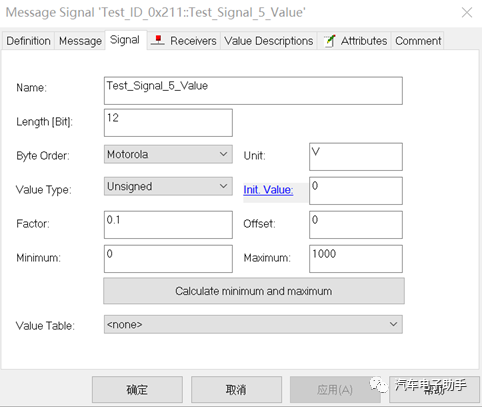Open the Value Table dropdown
This screenshot has width=482, height=407.
[x=253, y=324]
